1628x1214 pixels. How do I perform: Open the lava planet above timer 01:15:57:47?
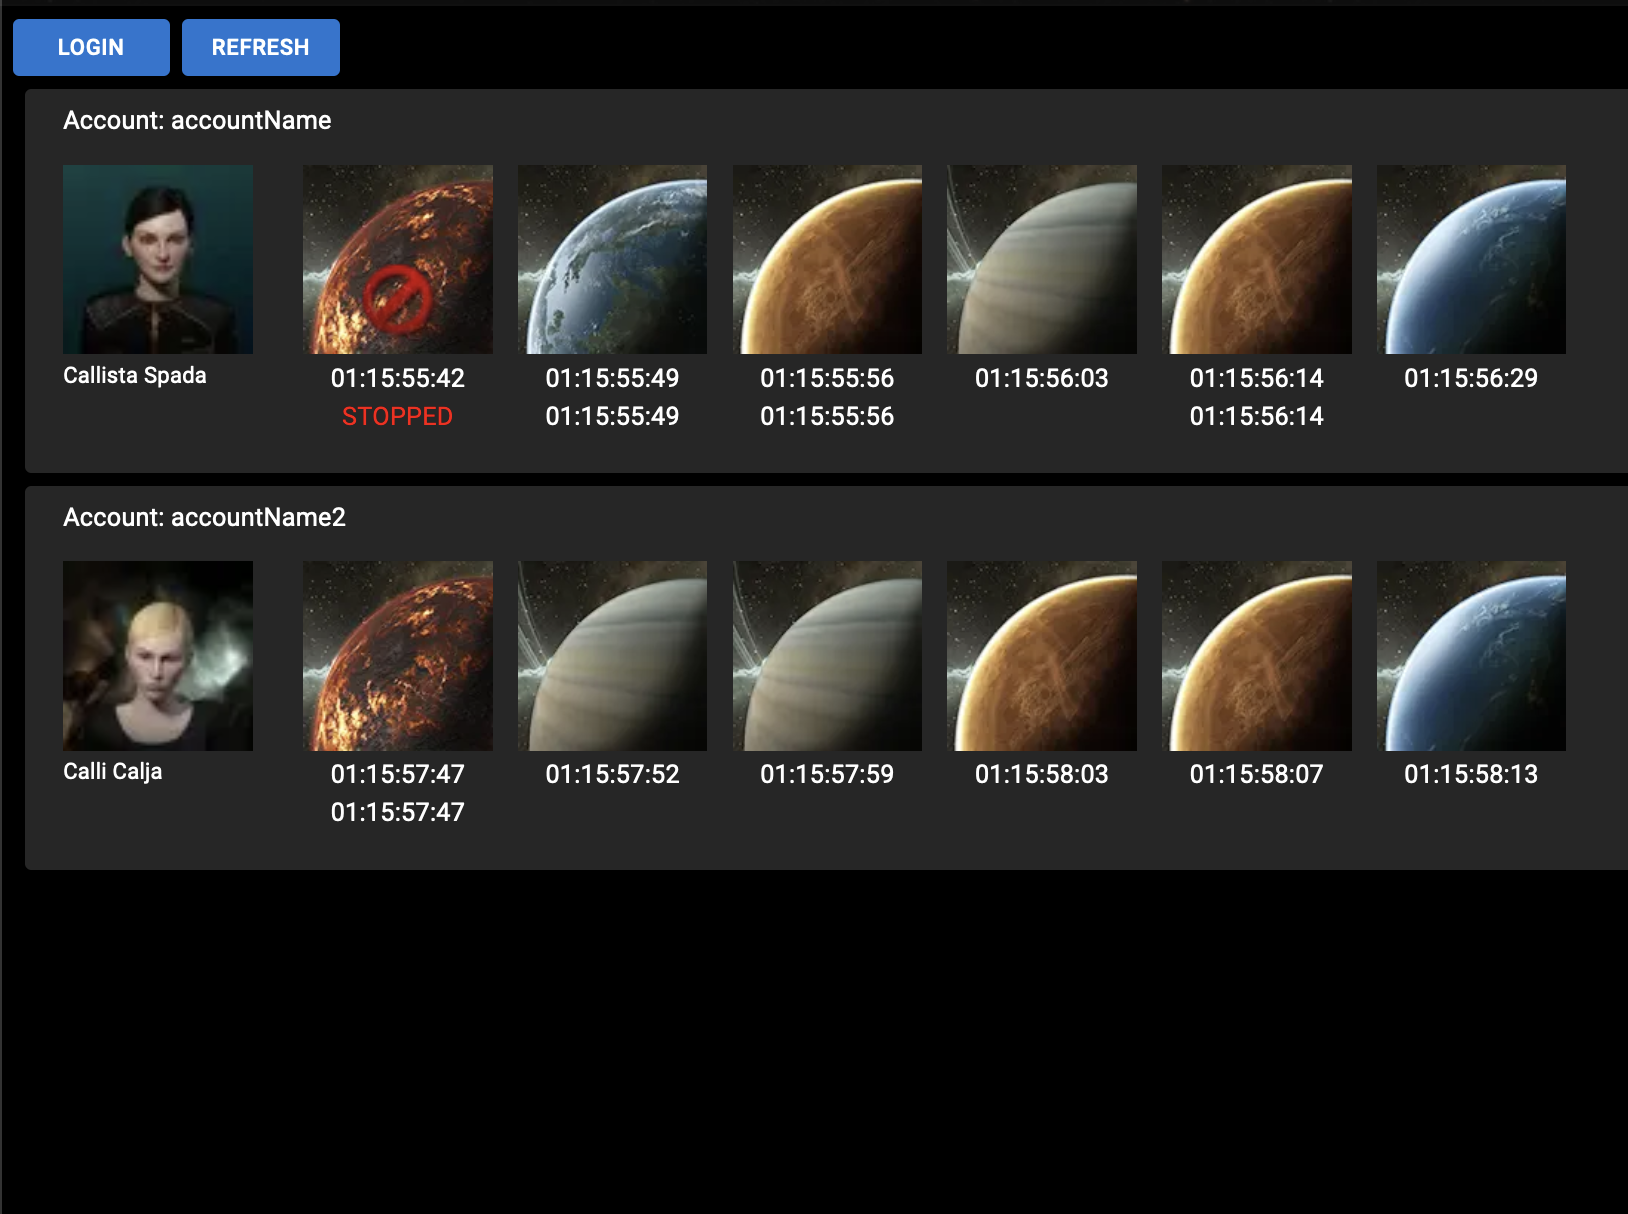pos(398,655)
